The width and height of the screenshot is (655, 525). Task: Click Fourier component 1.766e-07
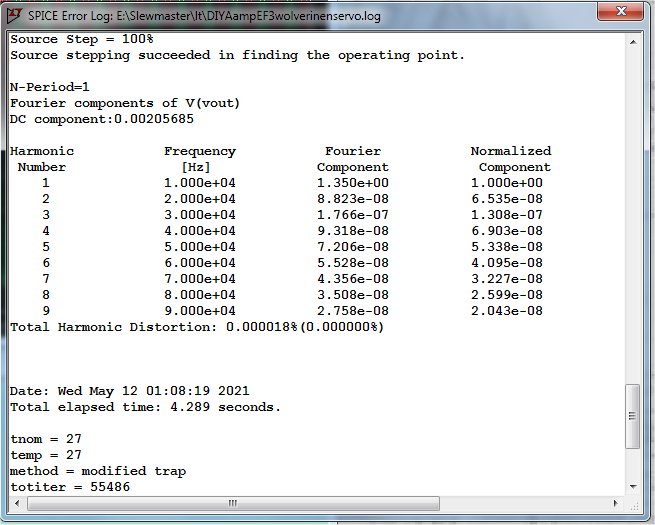click(353, 215)
